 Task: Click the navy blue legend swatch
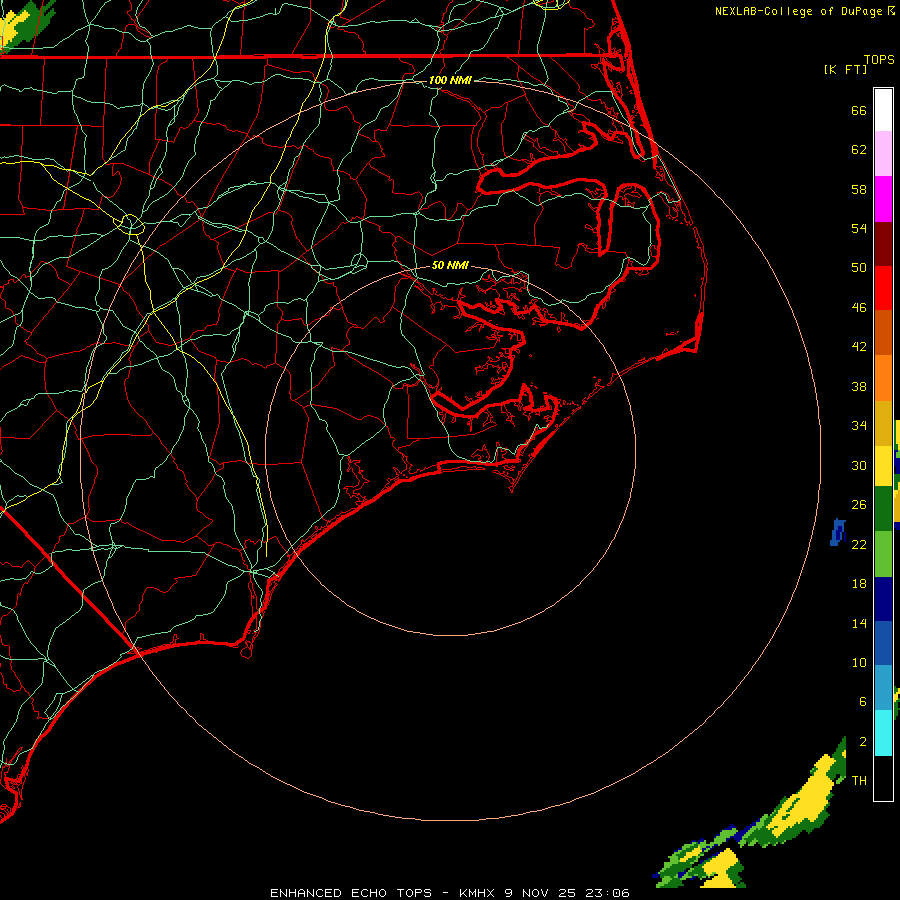tap(883, 598)
